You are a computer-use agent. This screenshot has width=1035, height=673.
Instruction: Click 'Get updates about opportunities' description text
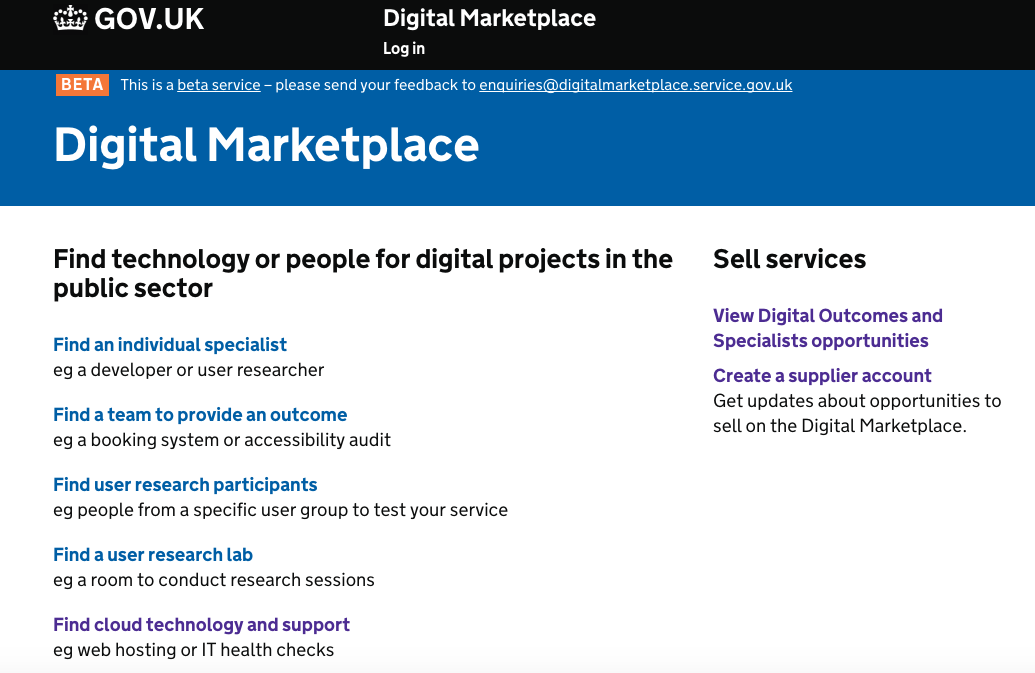[x=857, y=413]
